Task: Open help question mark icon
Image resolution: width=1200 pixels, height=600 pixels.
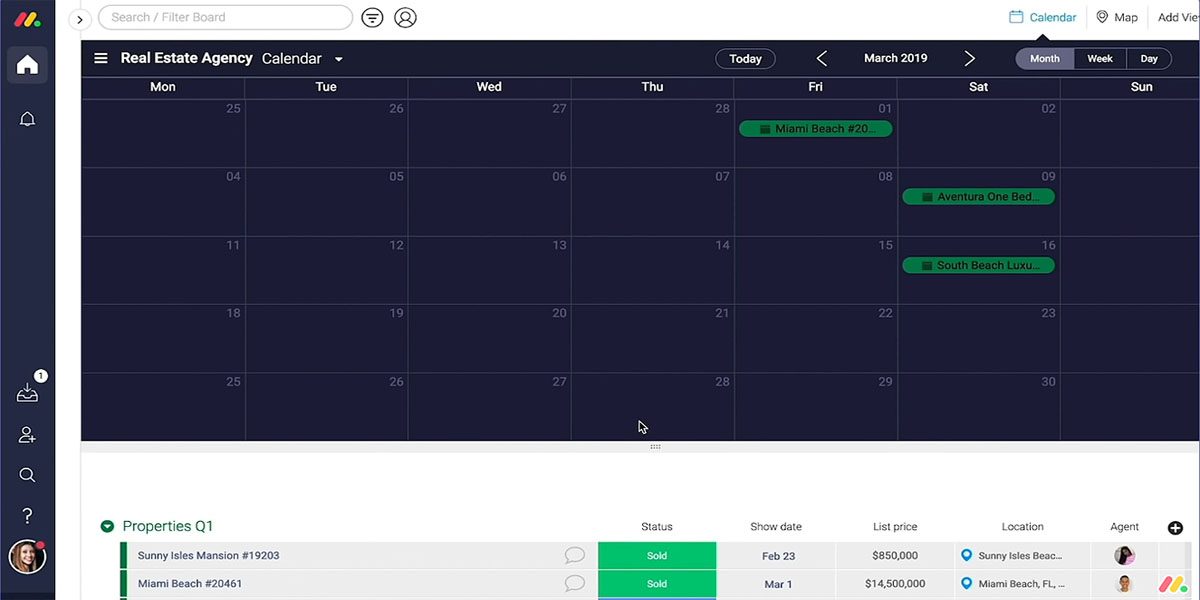Action: [x=27, y=516]
